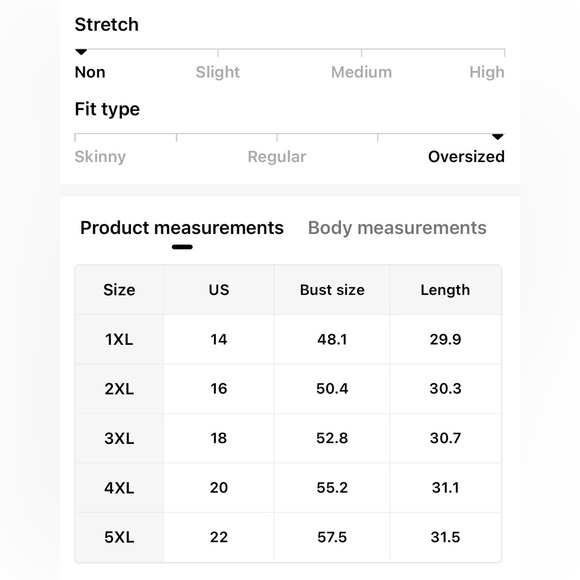Screen dimensions: 580x580
Task: Select the 5XL size row
Action: pos(288,537)
